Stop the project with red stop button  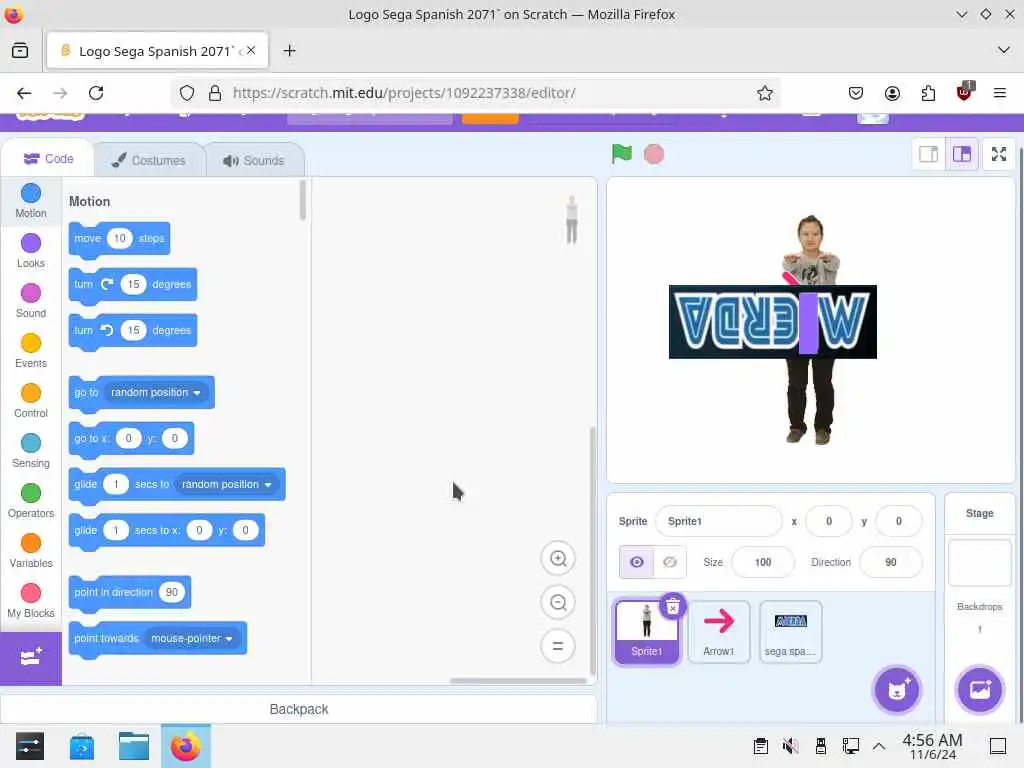coord(654,154)
